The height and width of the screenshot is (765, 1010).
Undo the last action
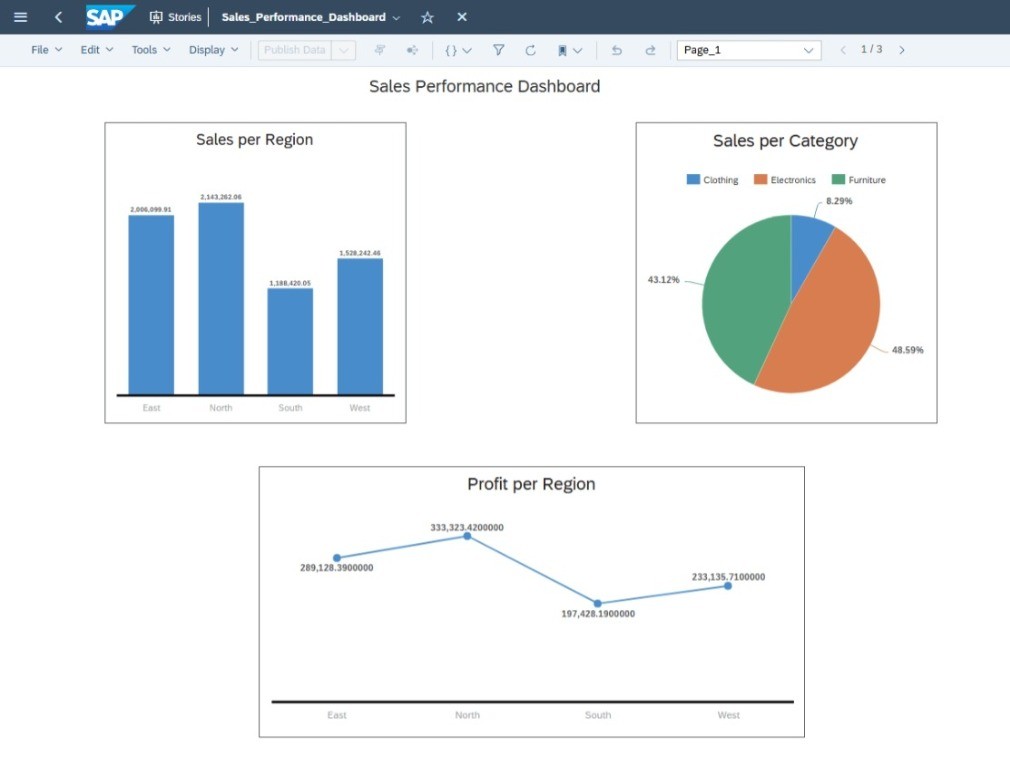[x=616, y=50]
